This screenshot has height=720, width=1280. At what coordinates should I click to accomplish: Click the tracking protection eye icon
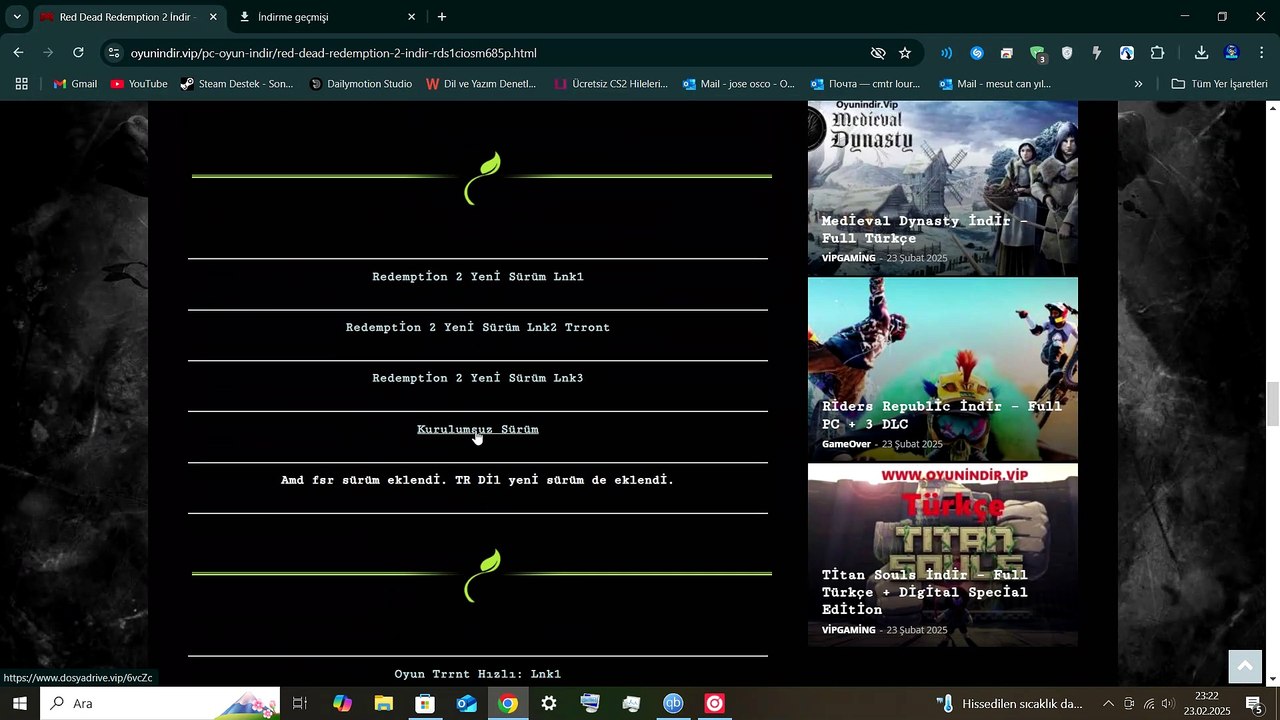click(x=878, y=53)
